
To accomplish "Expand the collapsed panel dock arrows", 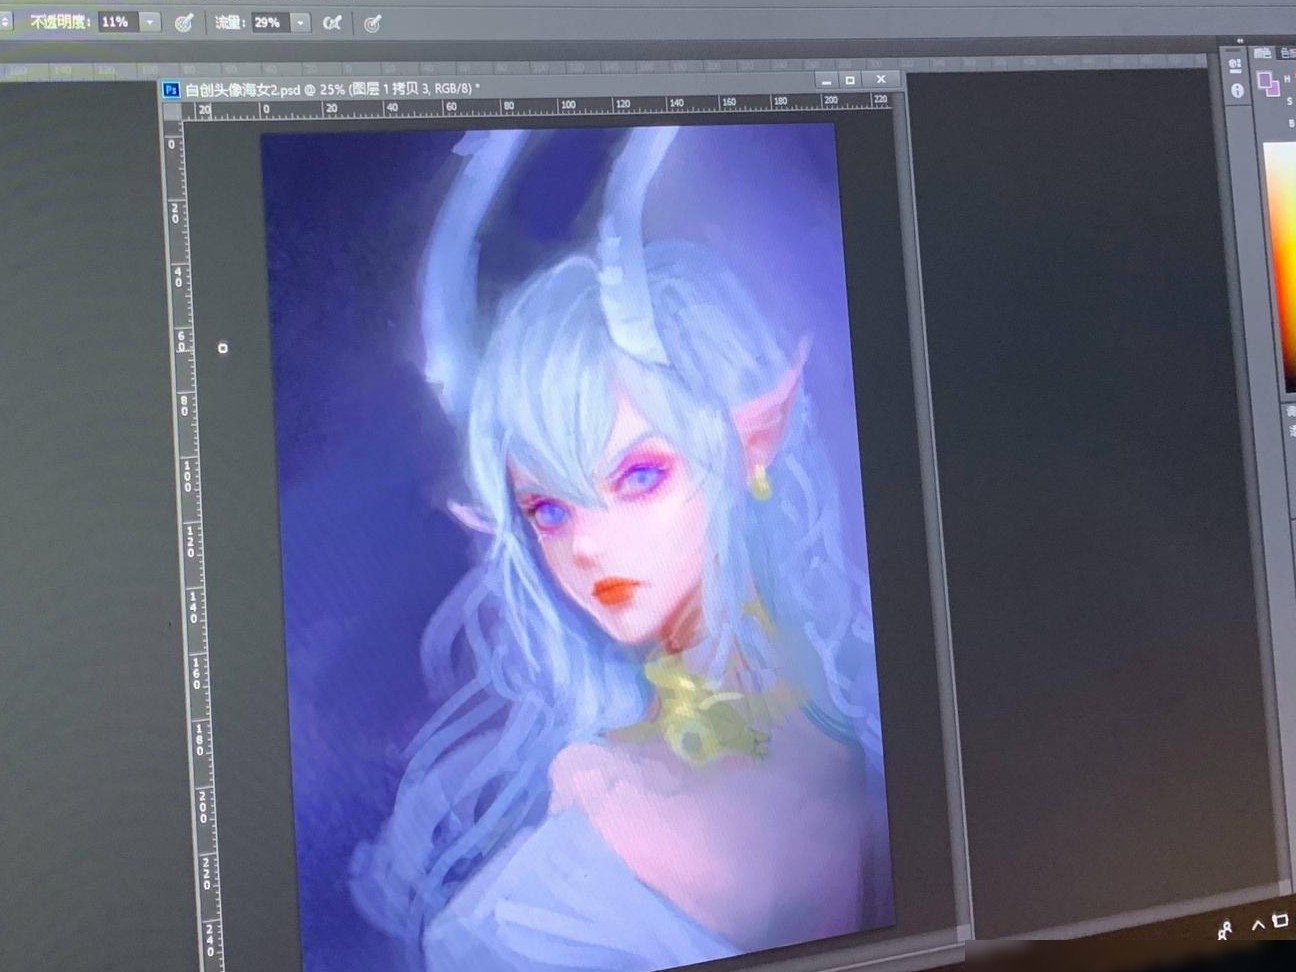I will (x=1240, y=41).
